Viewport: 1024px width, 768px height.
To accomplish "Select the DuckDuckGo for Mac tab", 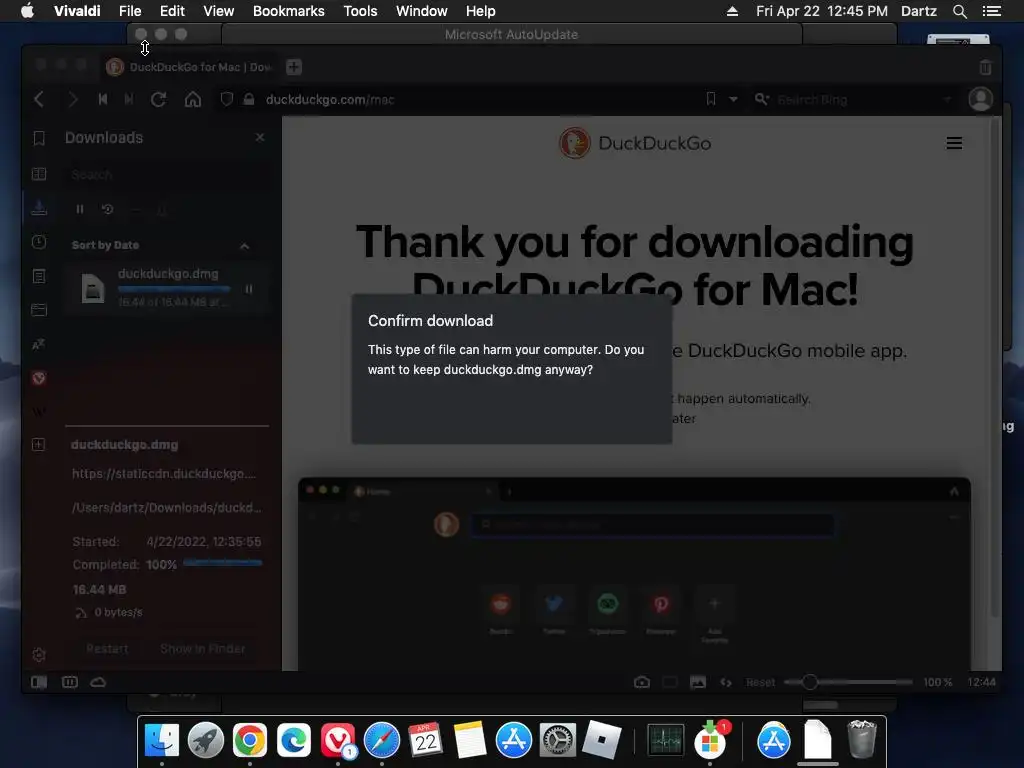I will point(191,67).
